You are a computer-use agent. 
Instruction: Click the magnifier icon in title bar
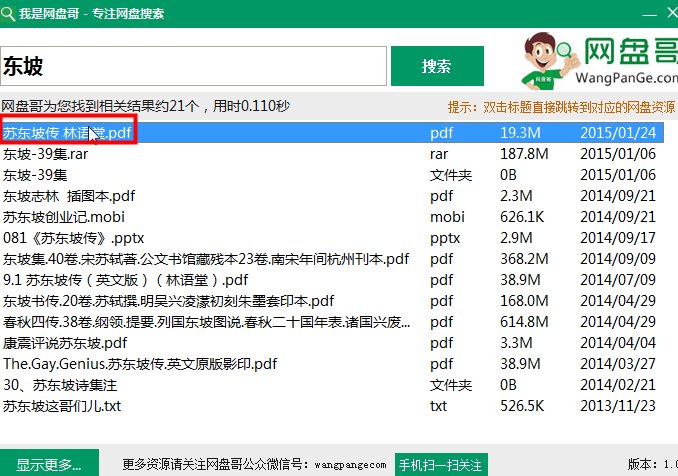(x=8, y=13)
